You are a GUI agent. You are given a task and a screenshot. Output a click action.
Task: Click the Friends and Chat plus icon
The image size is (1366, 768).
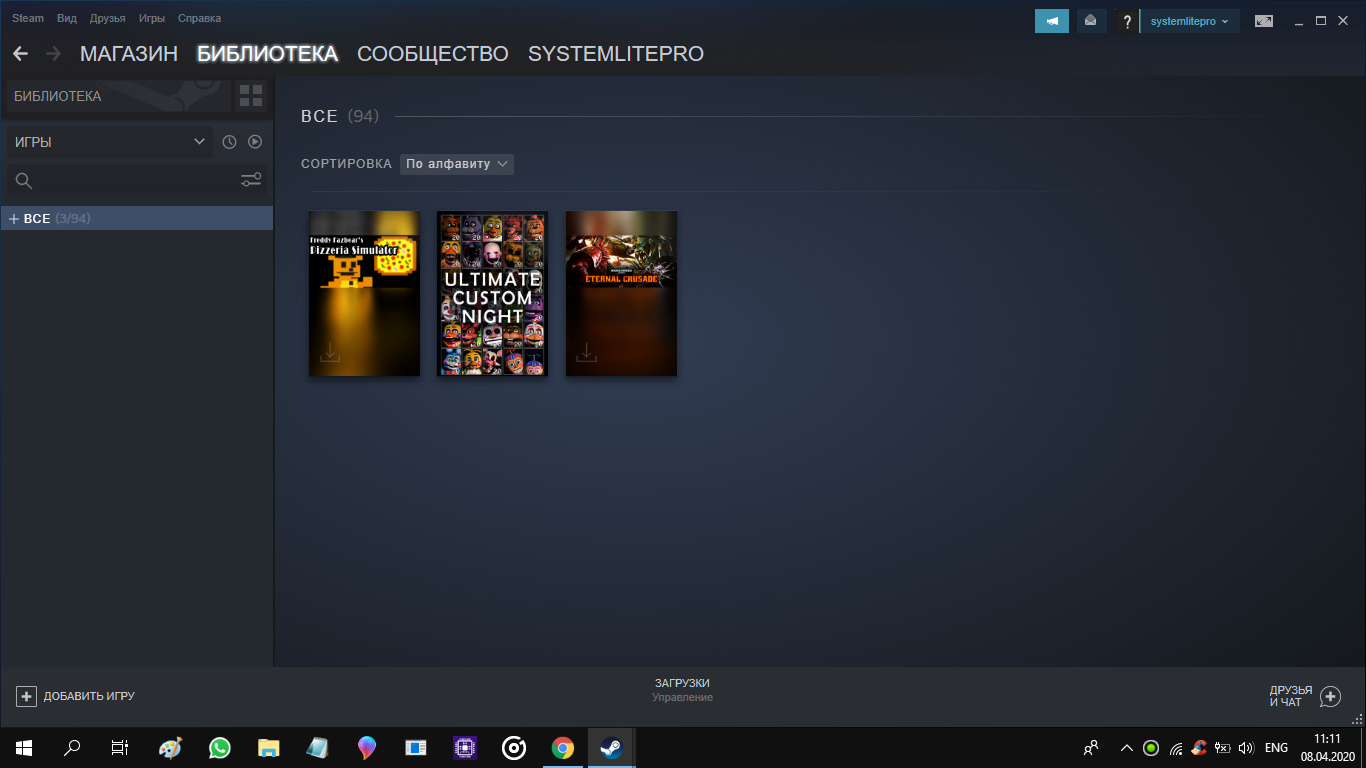click(x=1330, y=696)
